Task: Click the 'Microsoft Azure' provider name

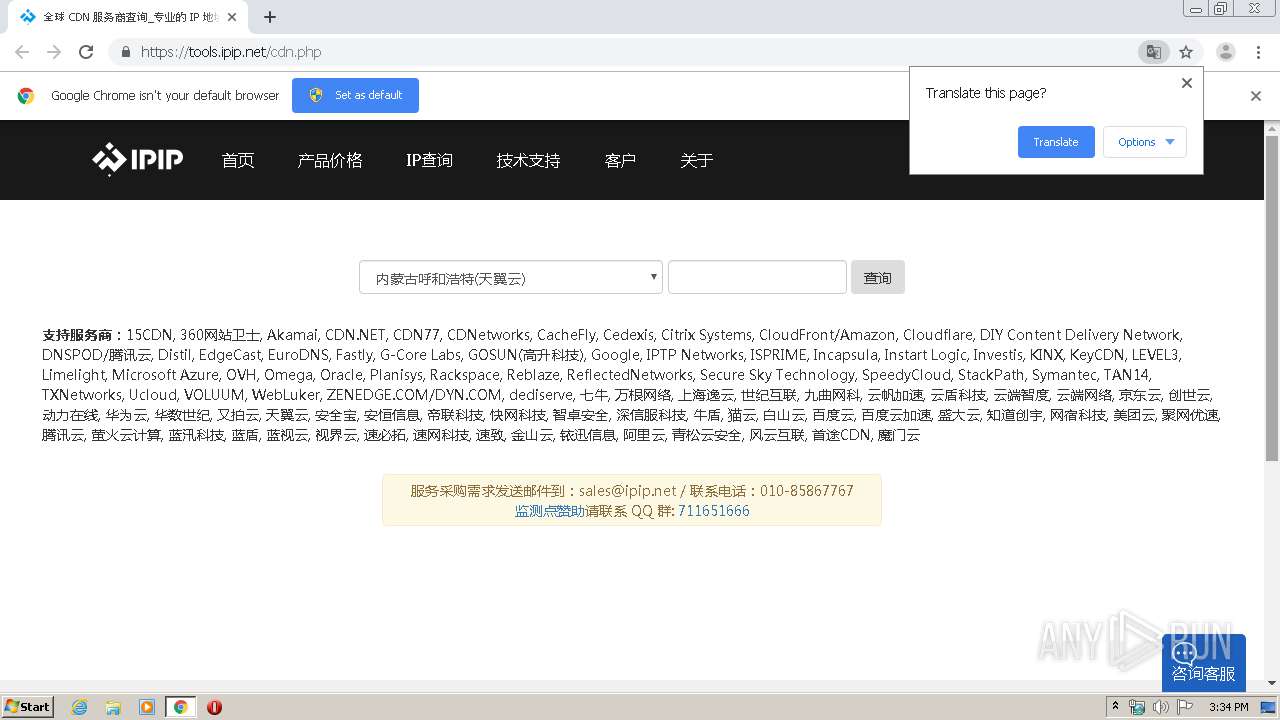Action: (x=165, y=375)
